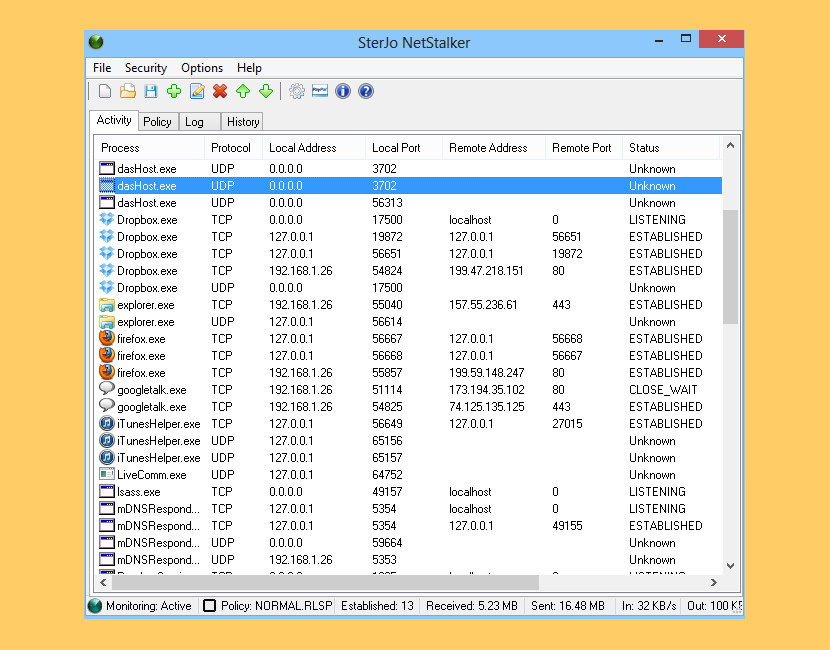Screen dimensions: 830x650
Task: Move rule up with green up arrow
Action: tap(243, 92)
